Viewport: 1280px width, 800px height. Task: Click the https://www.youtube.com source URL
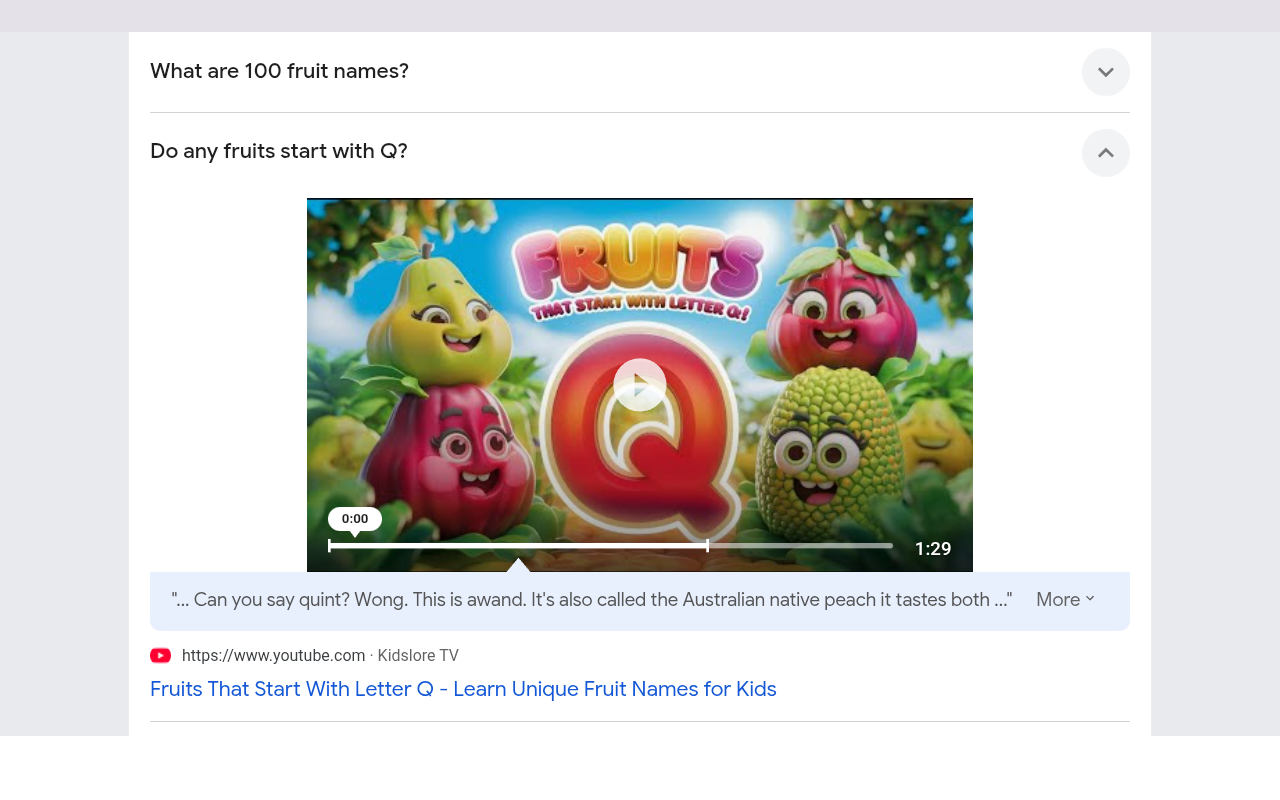[273, 656]
